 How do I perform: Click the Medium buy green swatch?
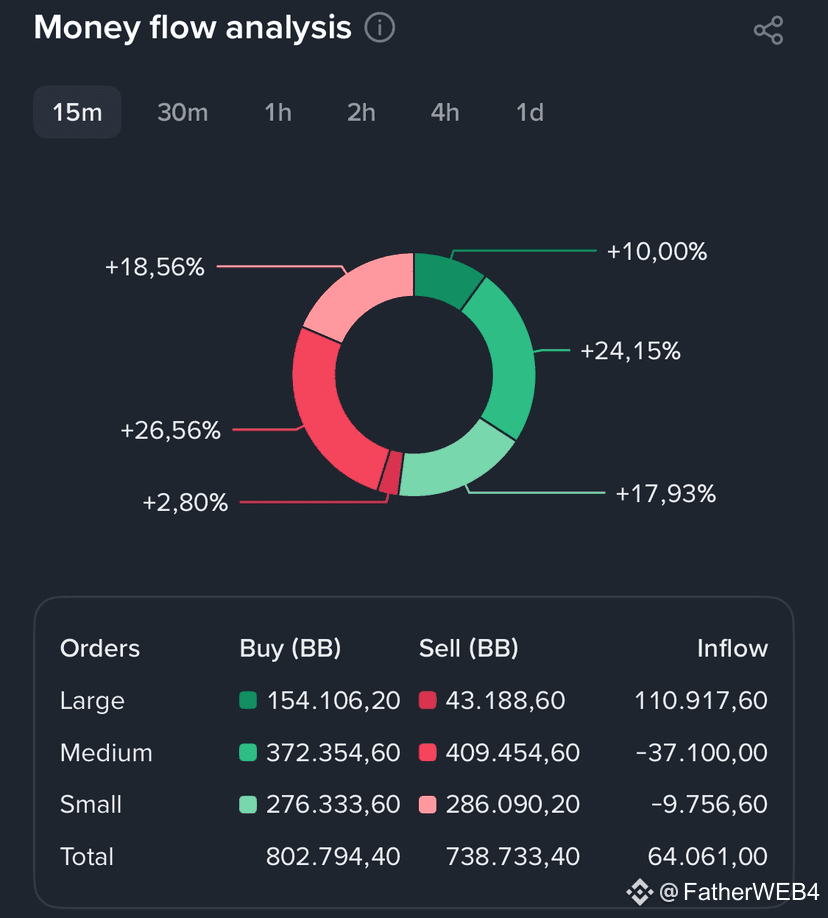[248, 753]
